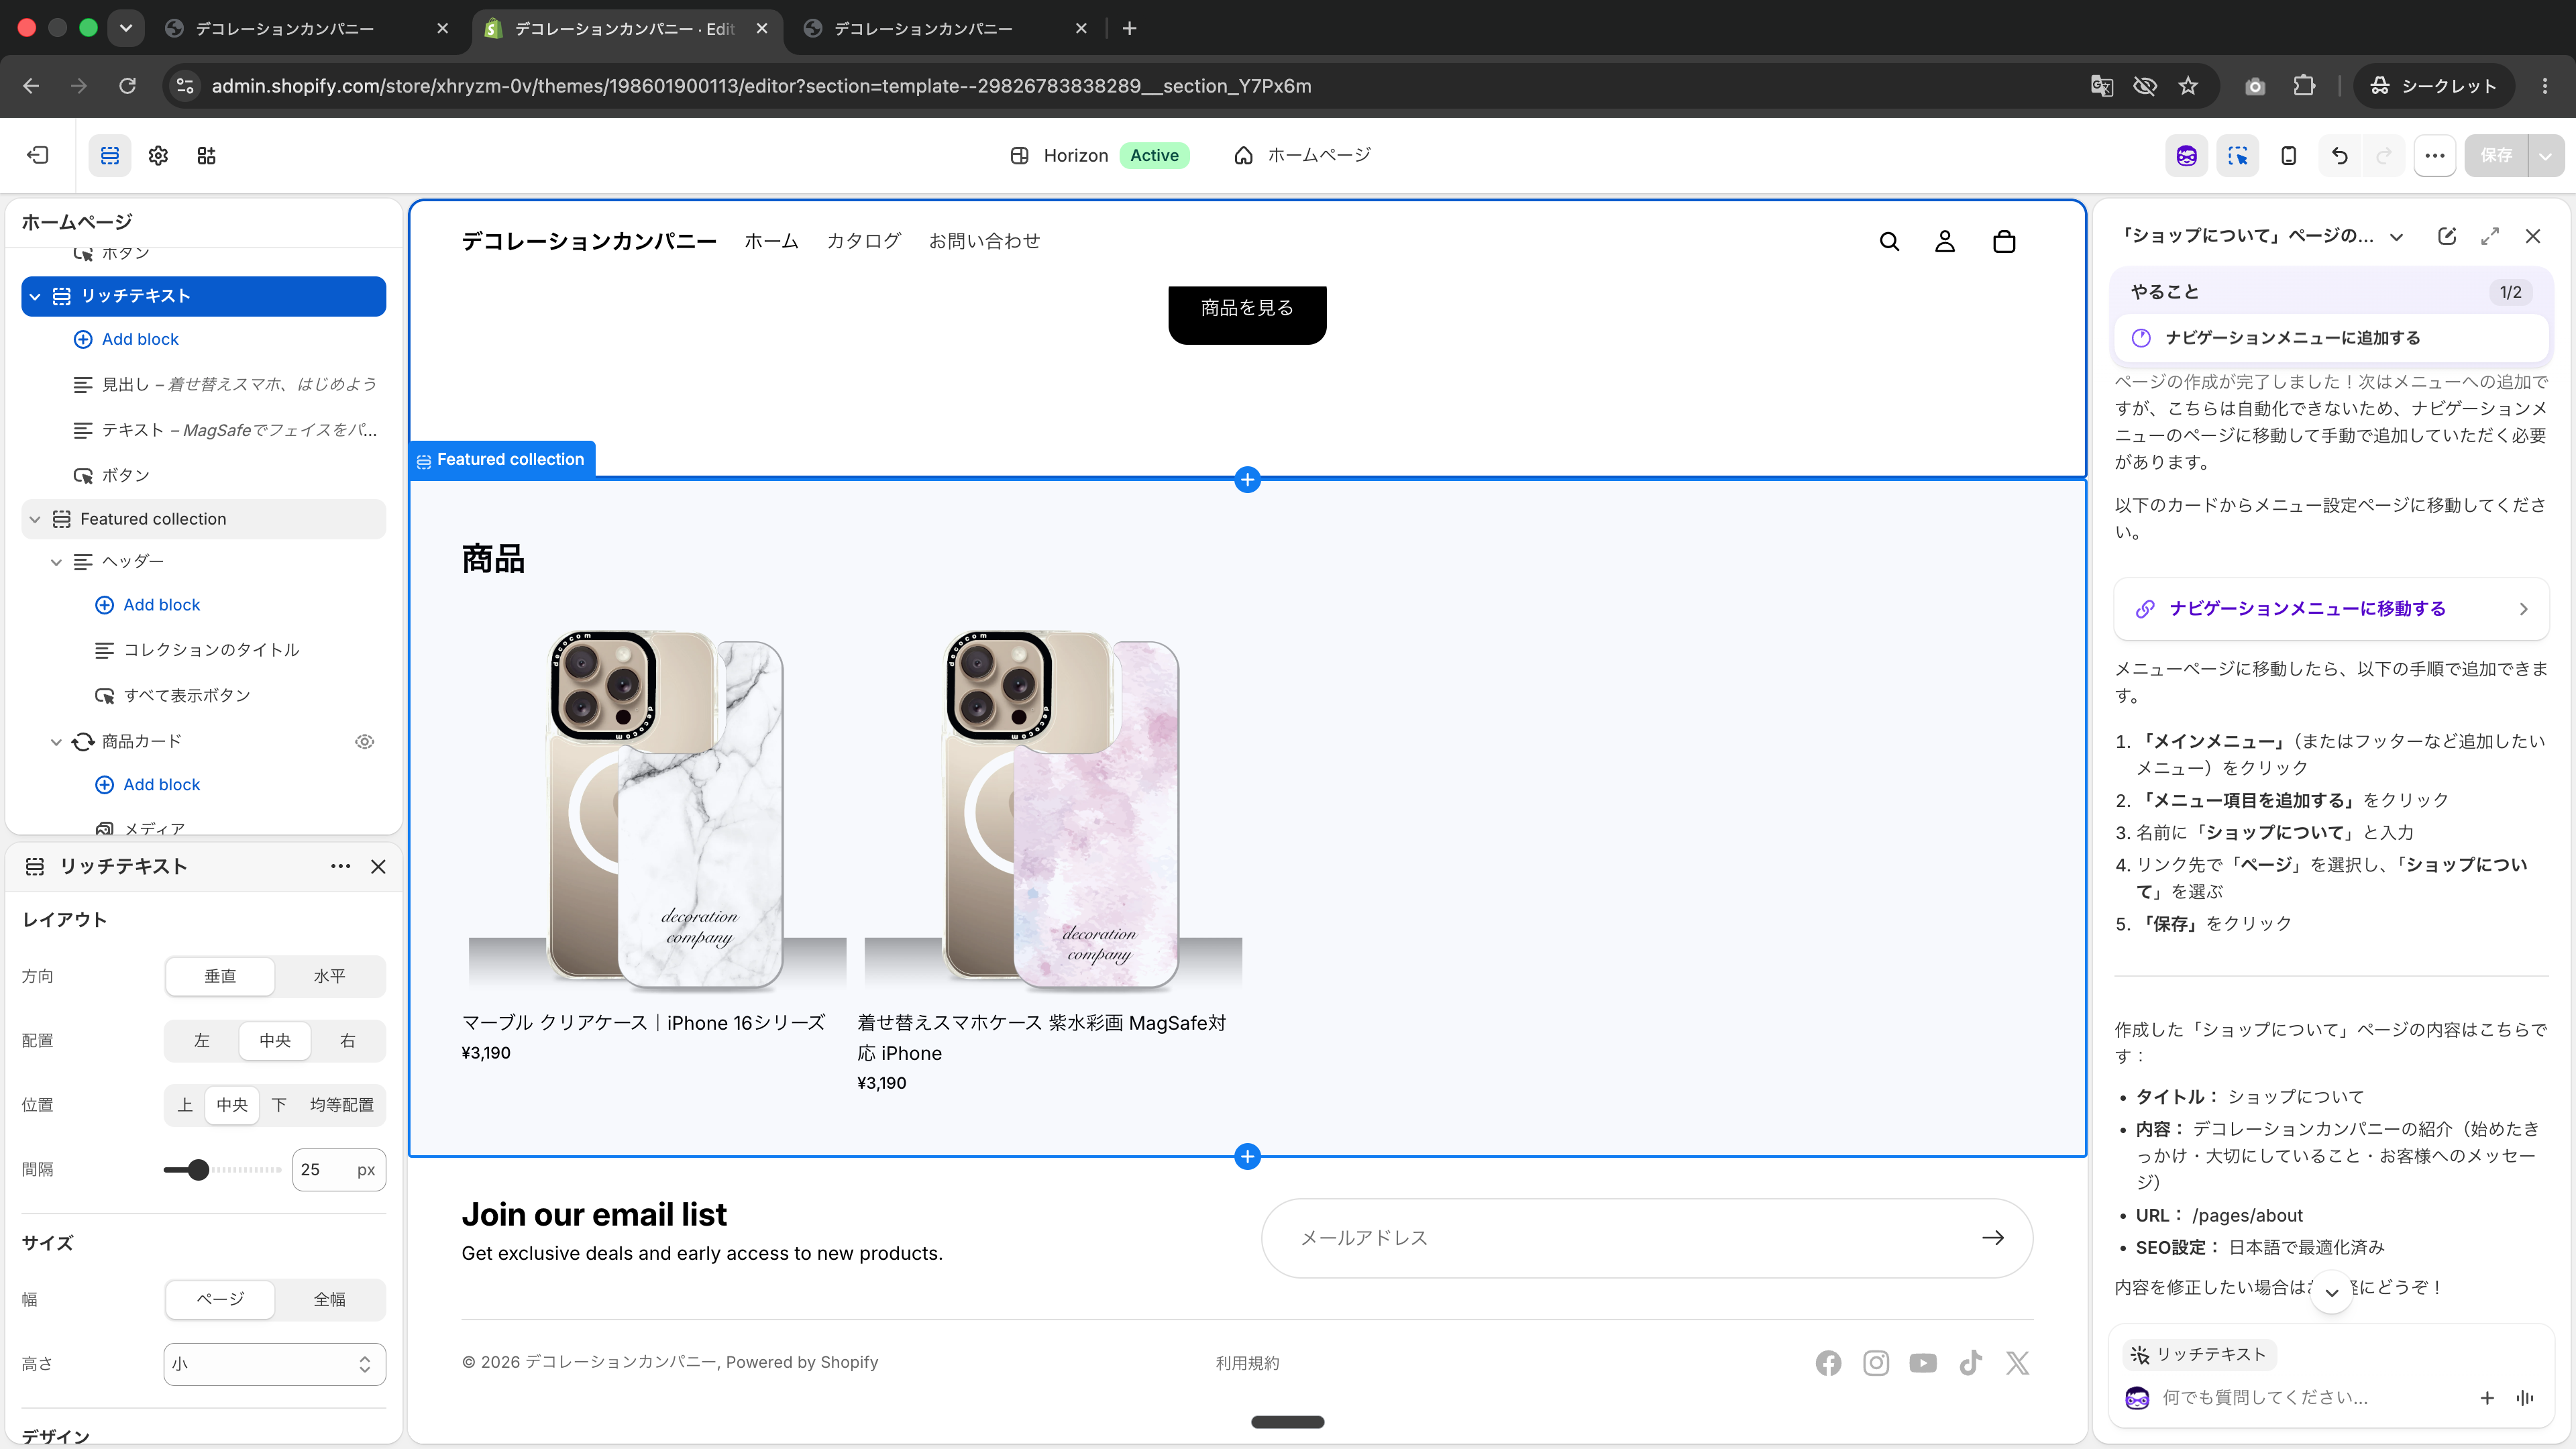Click the undo arrow icon

point(2339,155)
